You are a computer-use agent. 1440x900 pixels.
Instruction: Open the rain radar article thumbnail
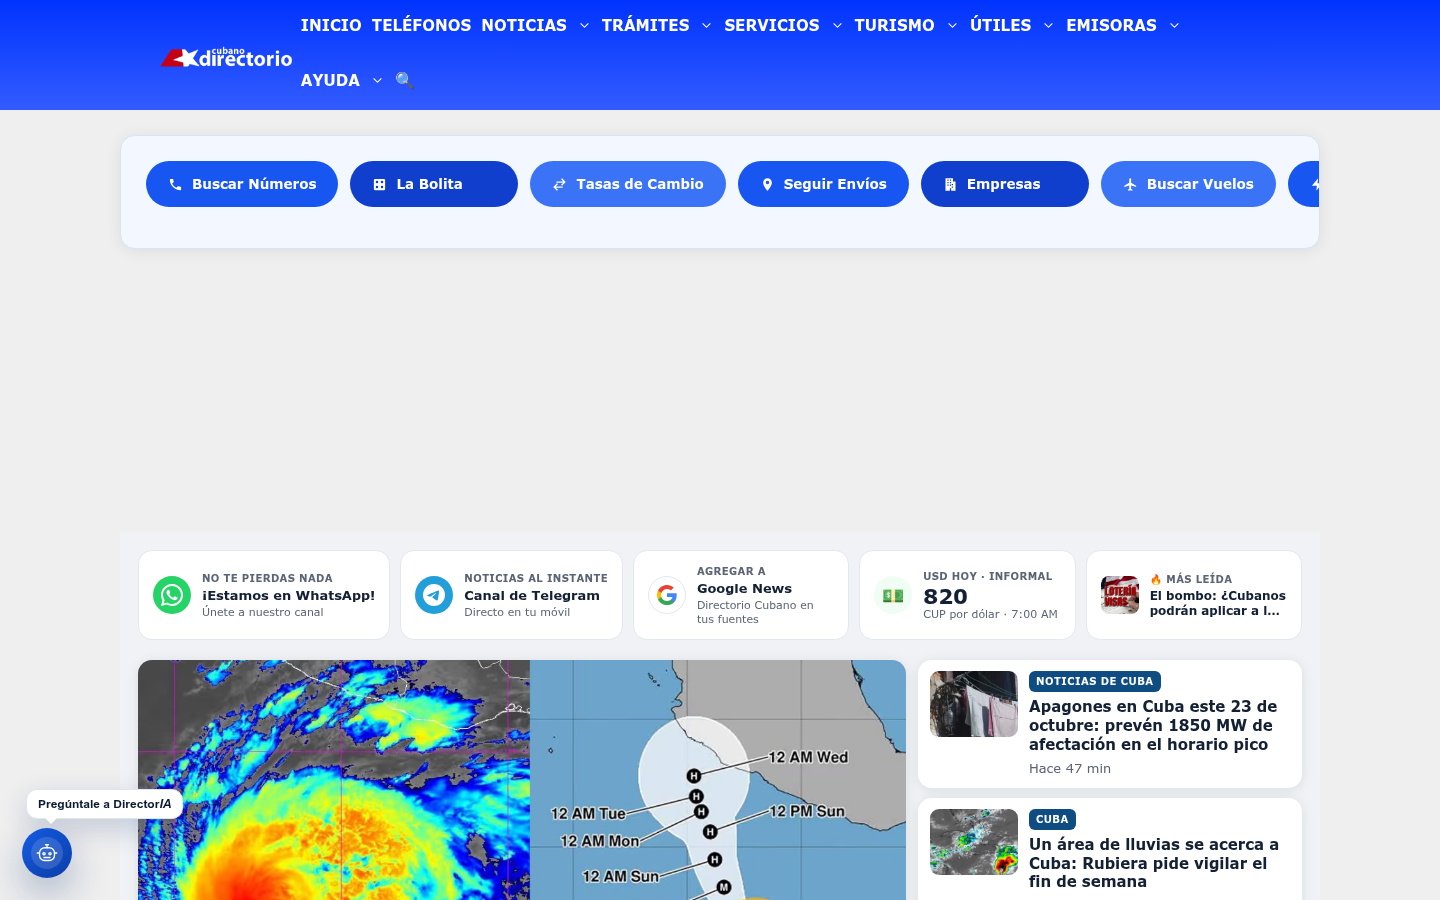click(x=974, y=842)
